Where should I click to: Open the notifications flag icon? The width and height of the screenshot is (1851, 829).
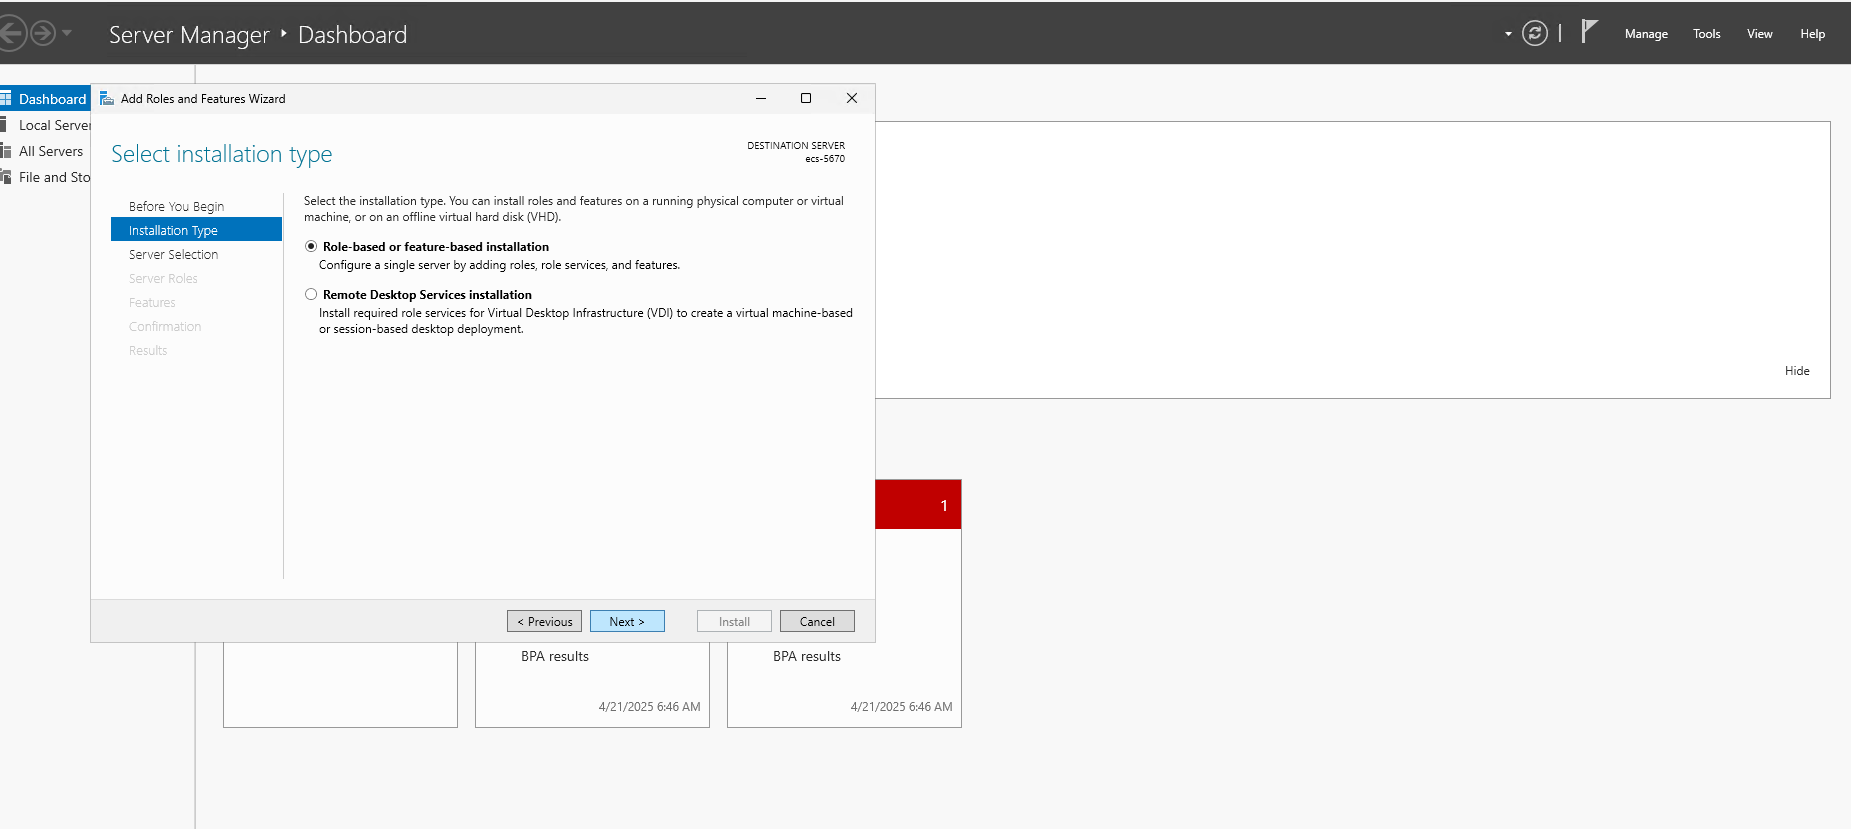click(1589, 32)
